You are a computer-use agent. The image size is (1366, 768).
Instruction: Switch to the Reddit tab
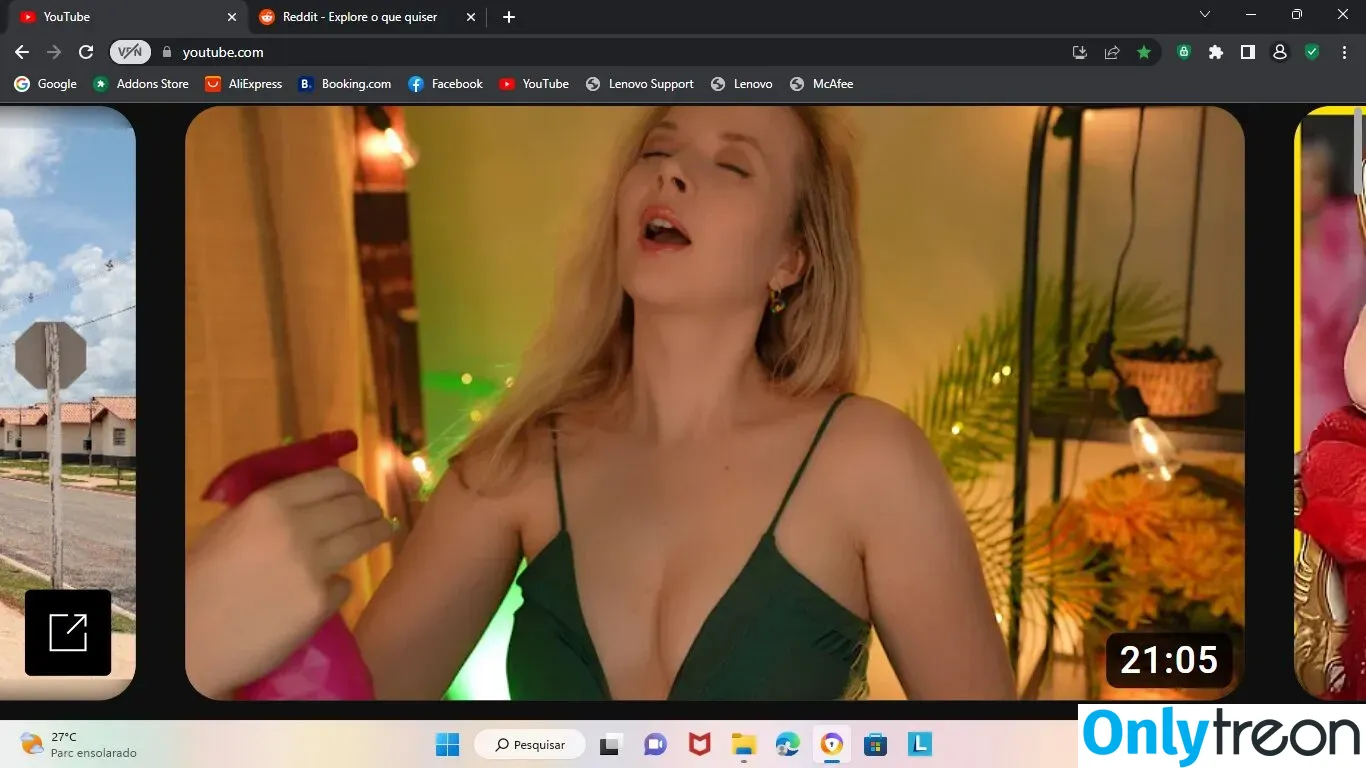pos(366,17)
